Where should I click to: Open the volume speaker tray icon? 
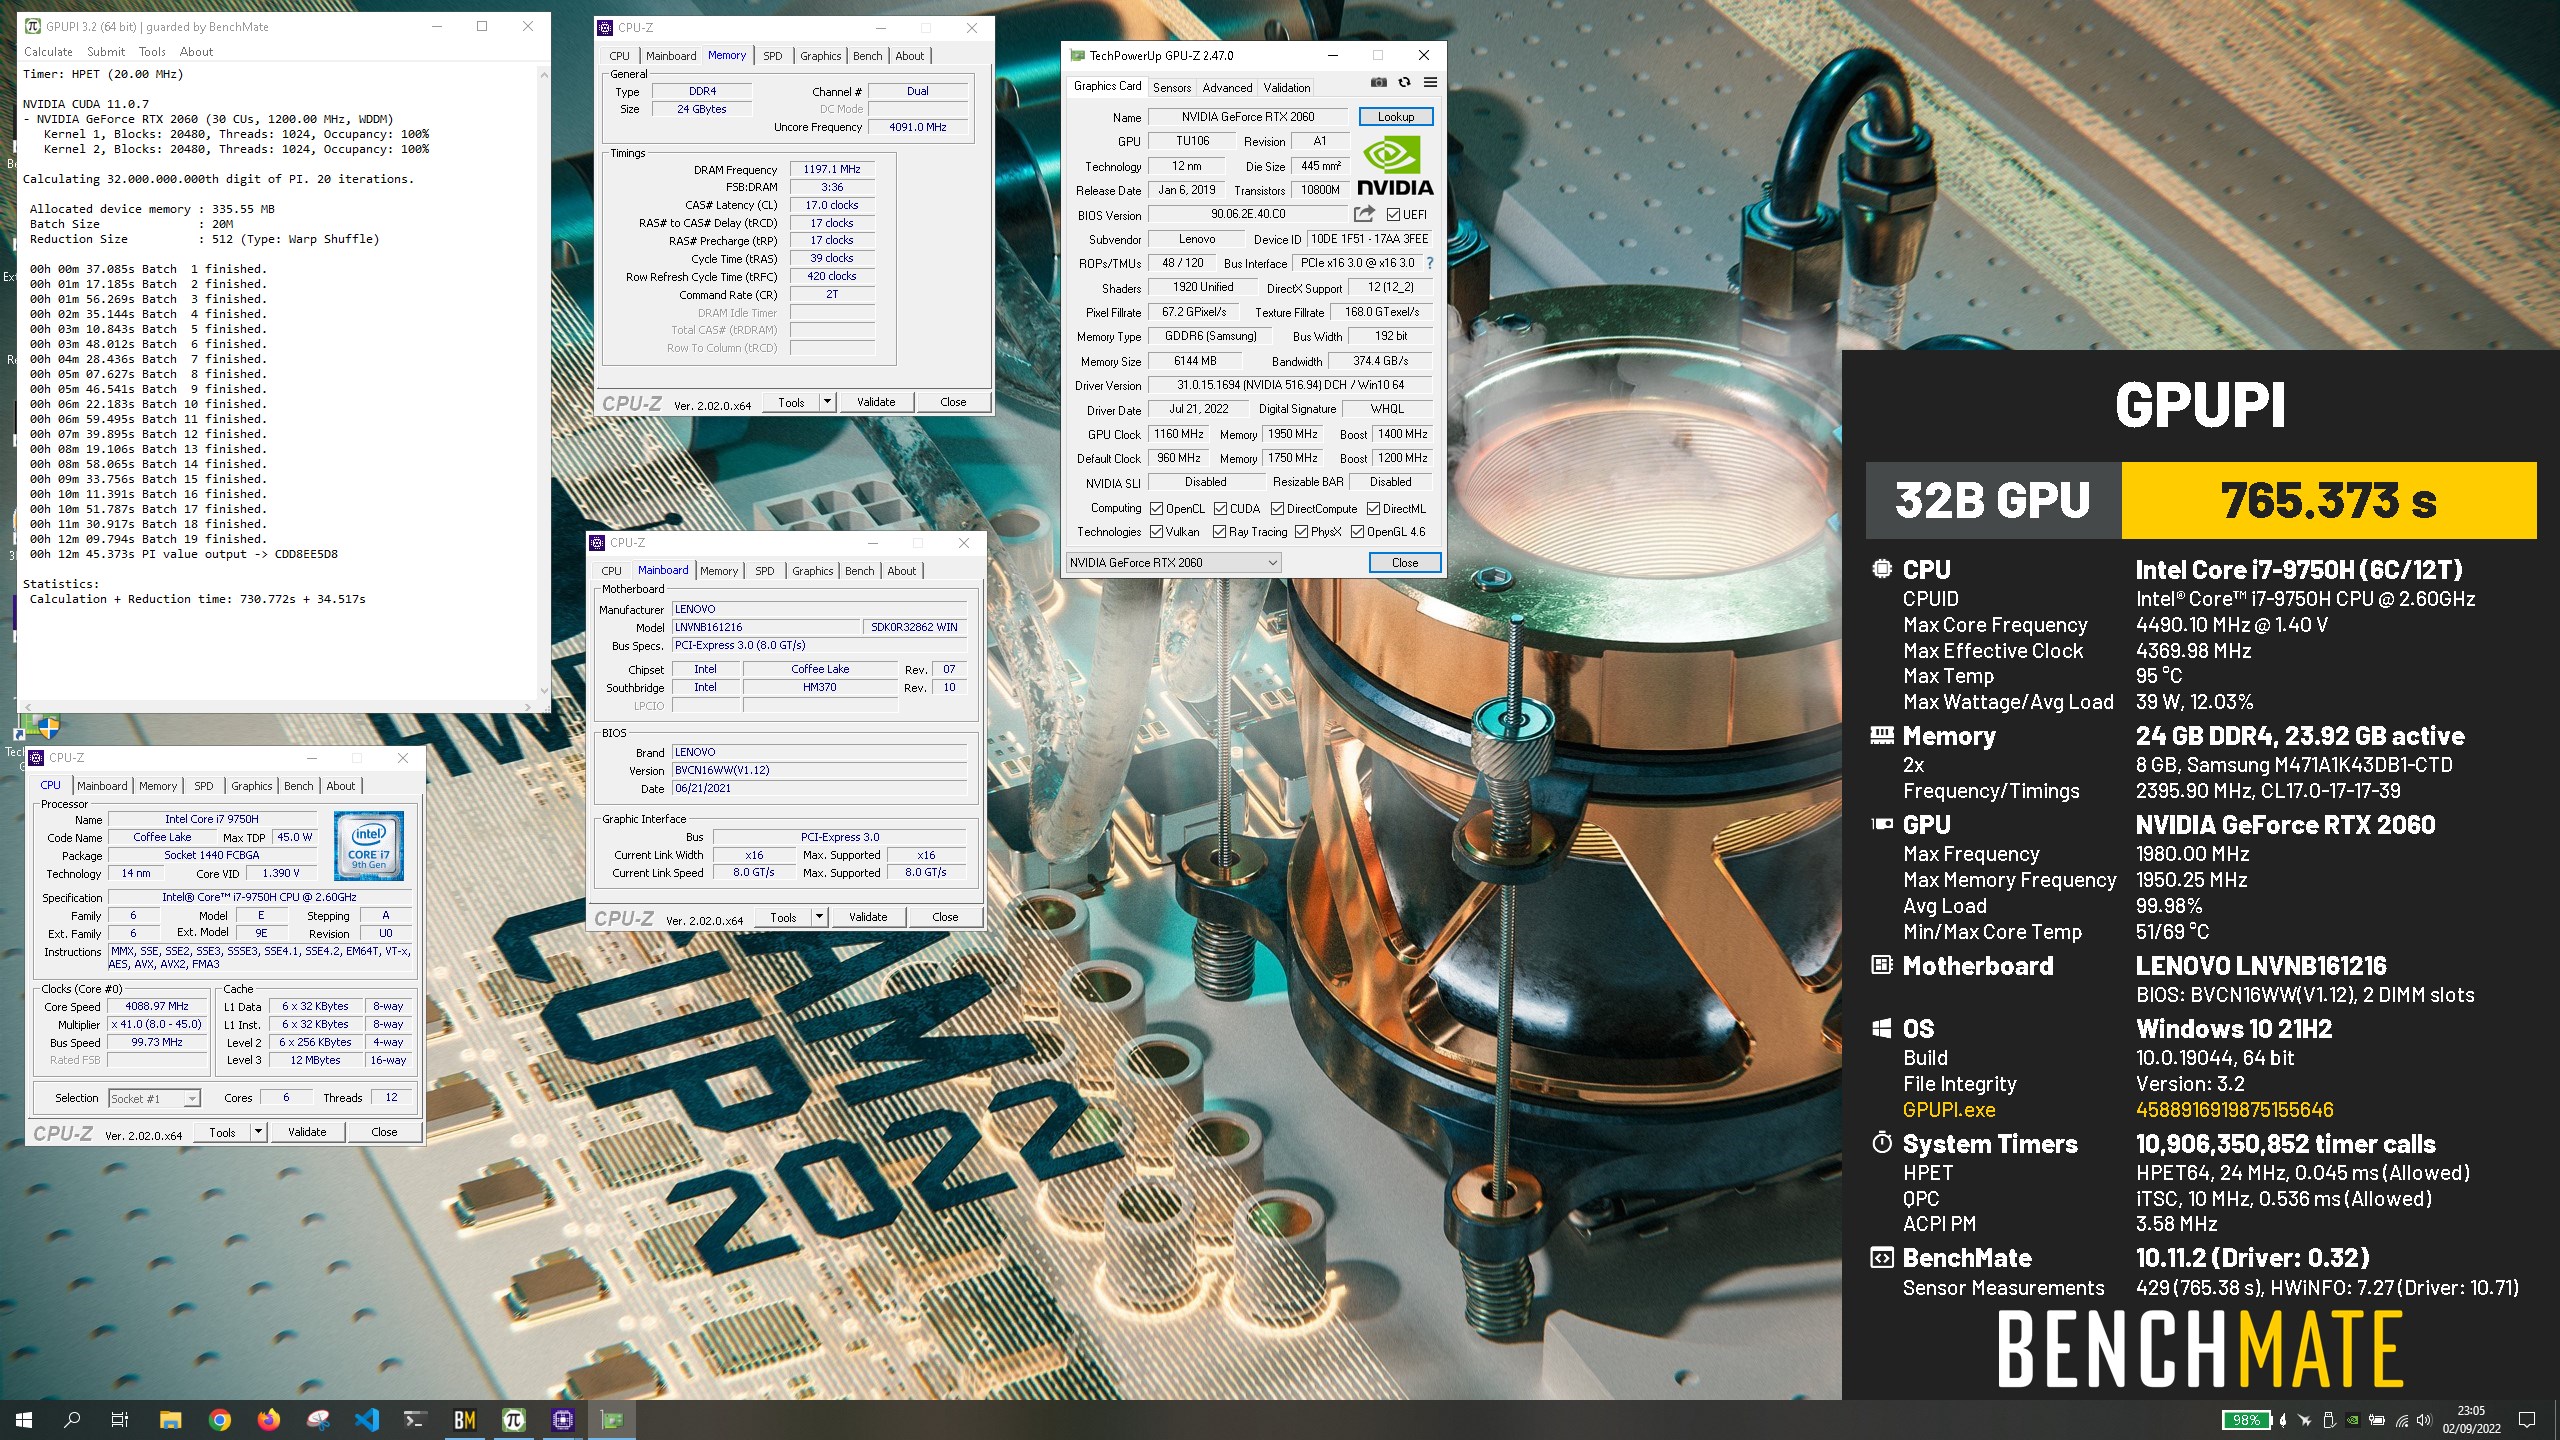coord(2424,1420)
